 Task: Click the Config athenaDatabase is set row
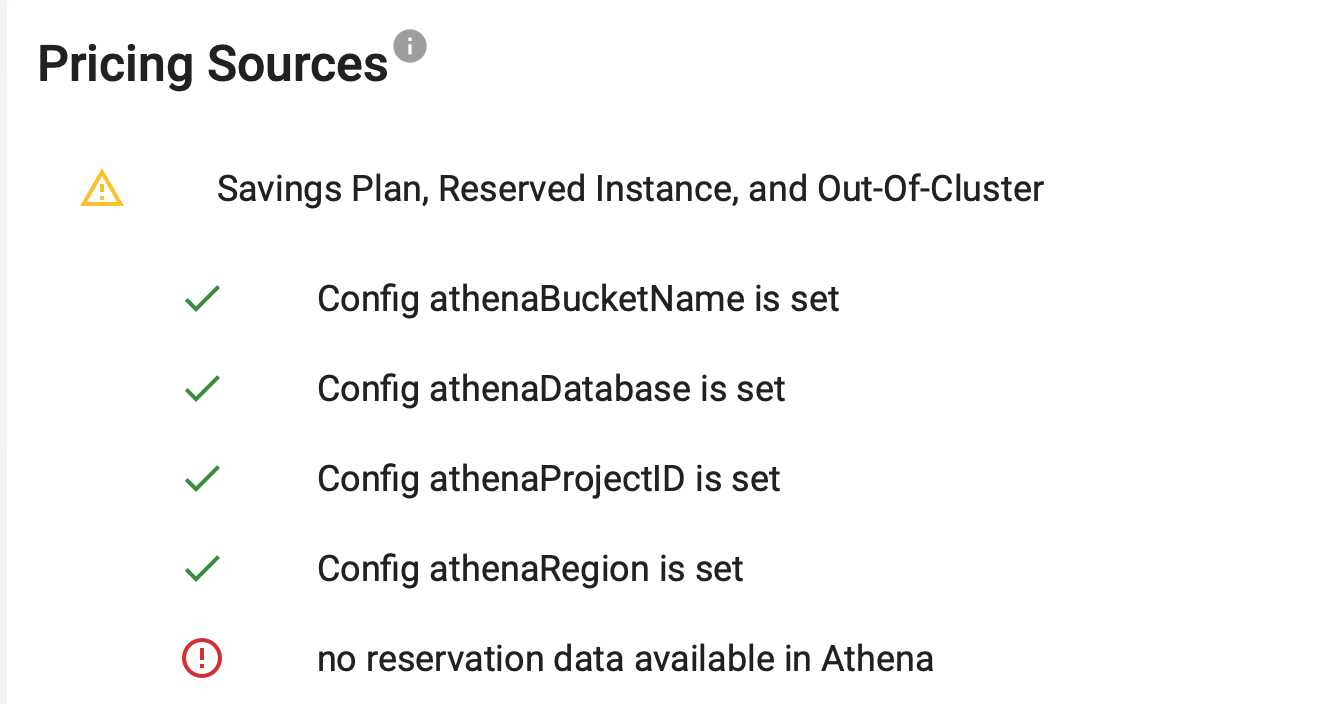click(551, 387)
